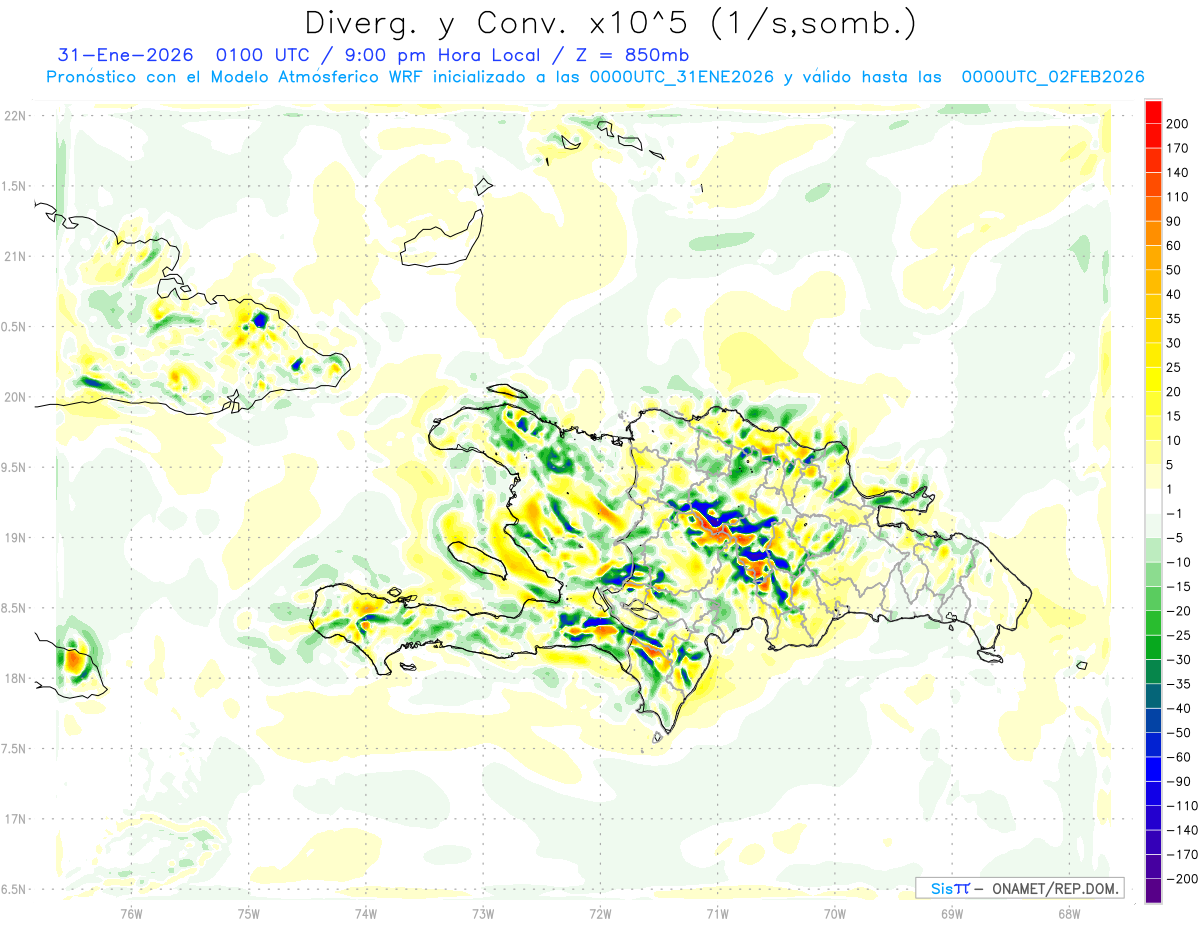This screenshot has height=927, width=1200.
Task: Click the '70W' longitude label
Action: coord(835,912)
